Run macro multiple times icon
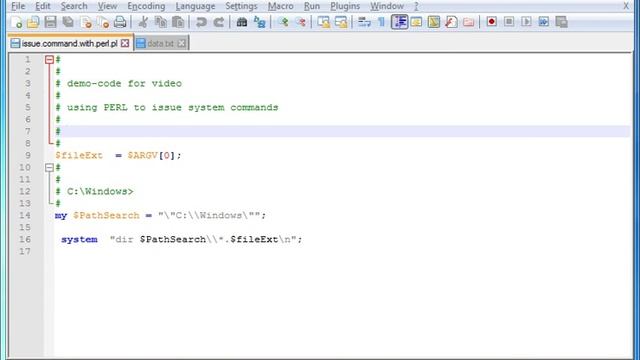The width and height of the screenshot is (640, 360). (x=544, y=22)
